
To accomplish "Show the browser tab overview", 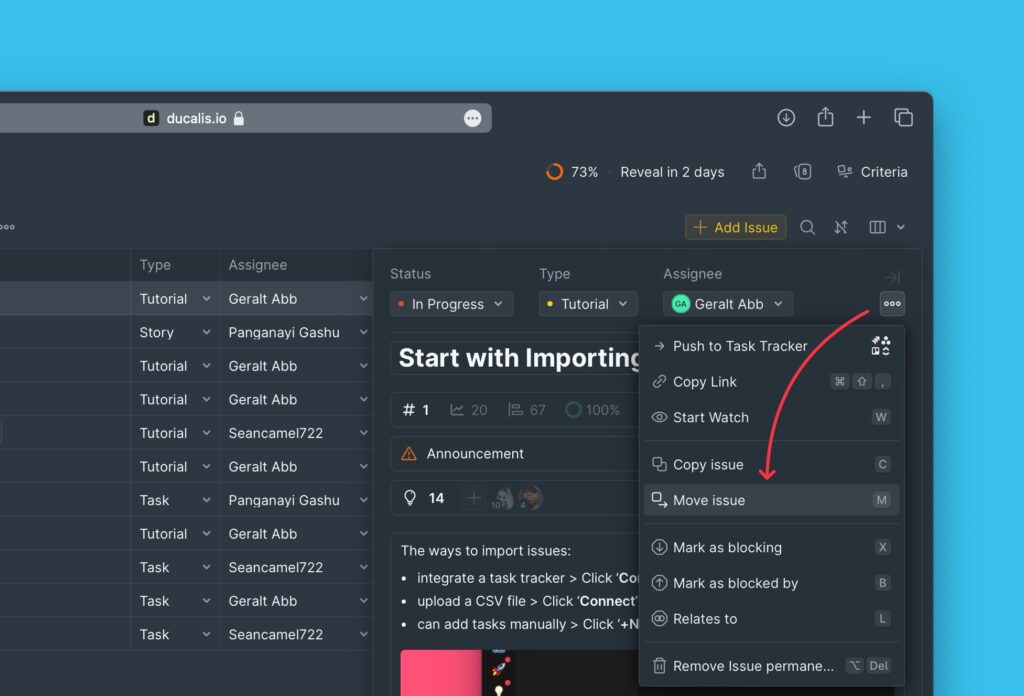I will [x=903, y=118].
